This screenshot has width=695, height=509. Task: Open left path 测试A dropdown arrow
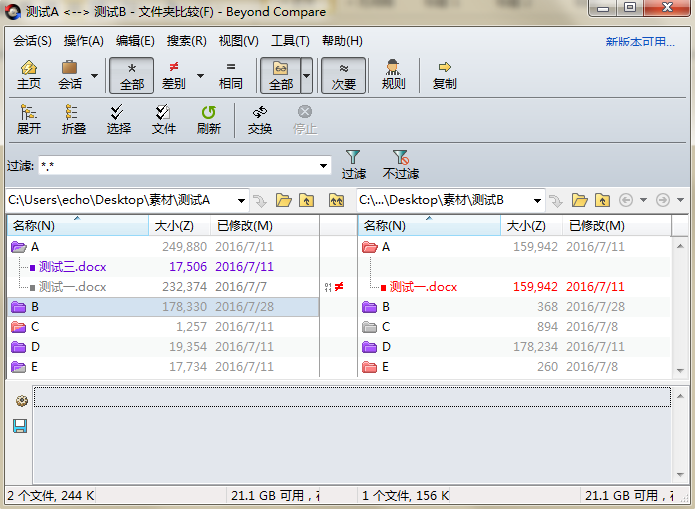pyautogui.click(x=241, y=201)
